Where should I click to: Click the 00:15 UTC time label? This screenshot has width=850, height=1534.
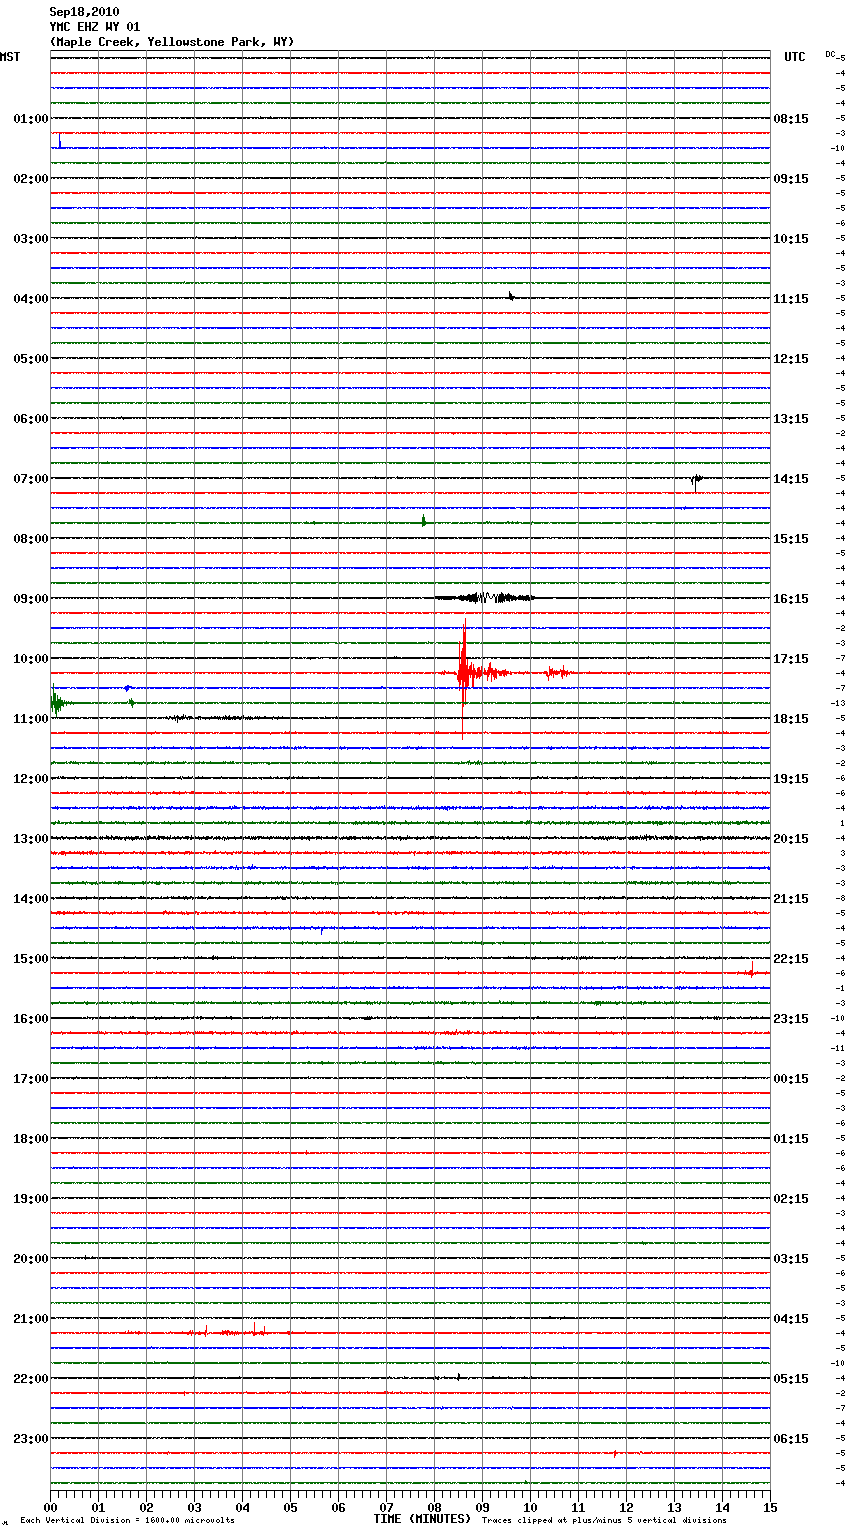(x=791, y=1079)
